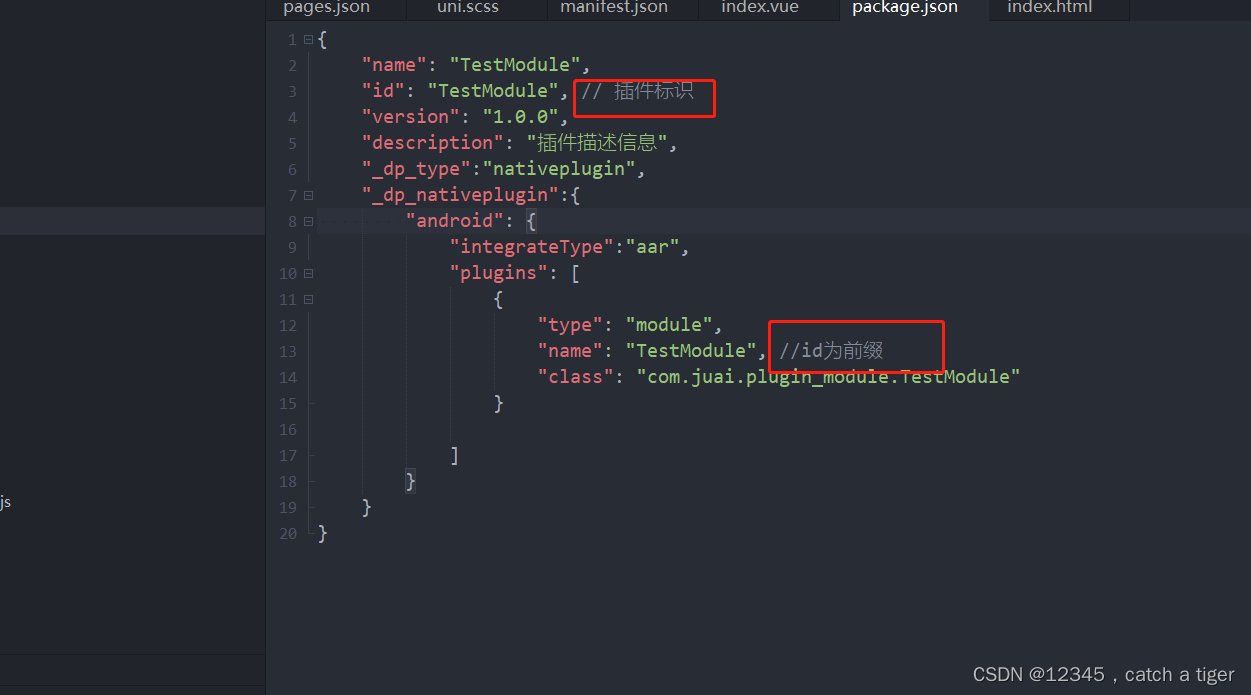The width and height of the screenshot is (1251, 695).
Task: Fold the plugin object on line 11
Action: coord(309,300)
